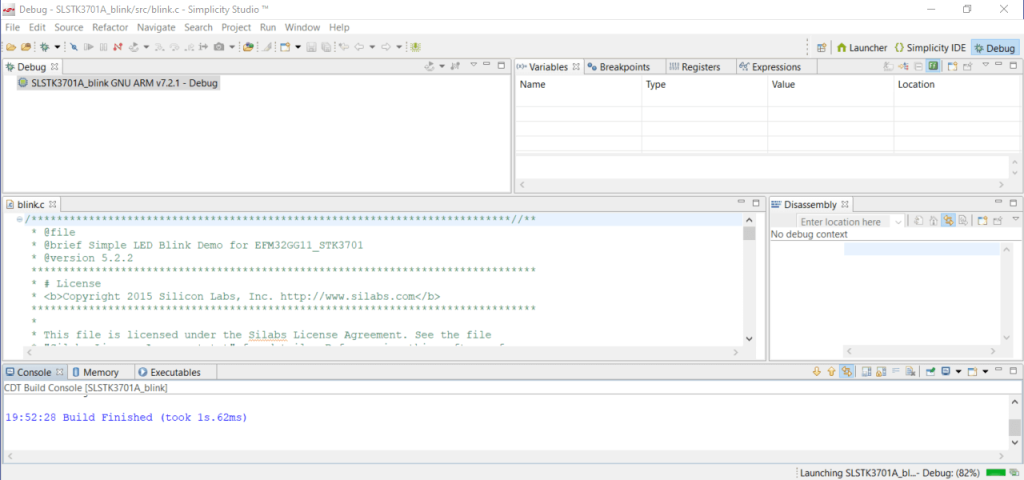1024x480 pixels.
Task: Click the Suspend toolbar button
Action: (x=103, y=47)
